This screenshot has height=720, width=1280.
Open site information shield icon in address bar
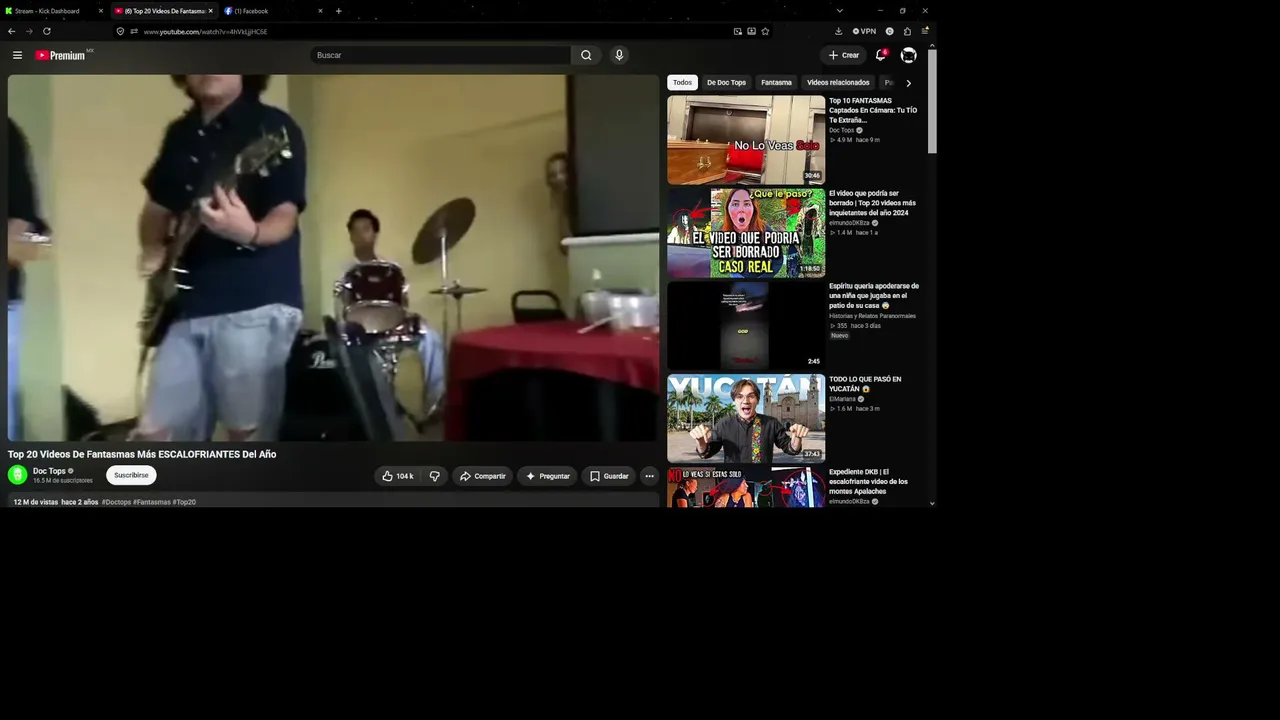coord(120,31)
